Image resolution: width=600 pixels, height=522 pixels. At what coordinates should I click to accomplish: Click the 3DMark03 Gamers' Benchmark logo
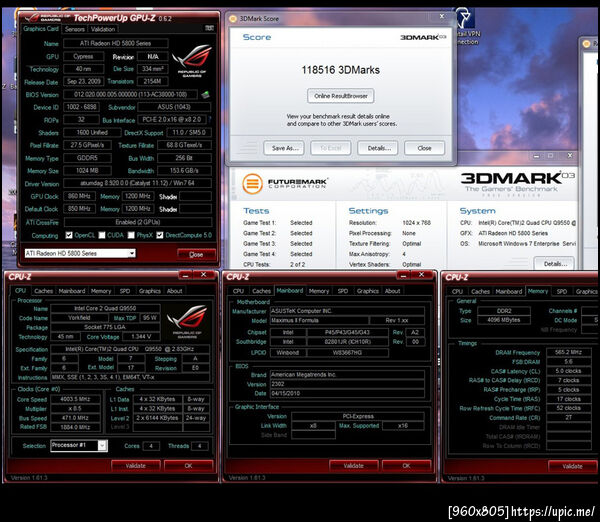point(517,182)
